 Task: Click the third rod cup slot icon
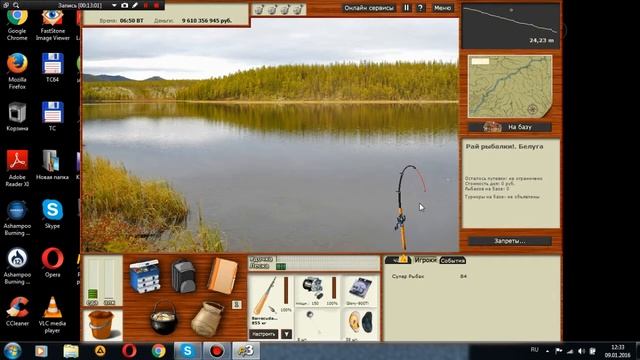pos(285,9)
